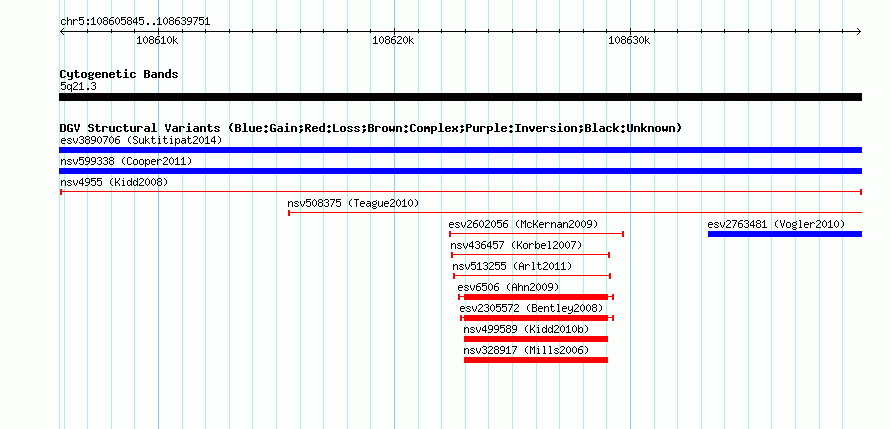Select the thin red nsv4955 loss line
This screenshot has height=429, width=890.
click(460, 192)
